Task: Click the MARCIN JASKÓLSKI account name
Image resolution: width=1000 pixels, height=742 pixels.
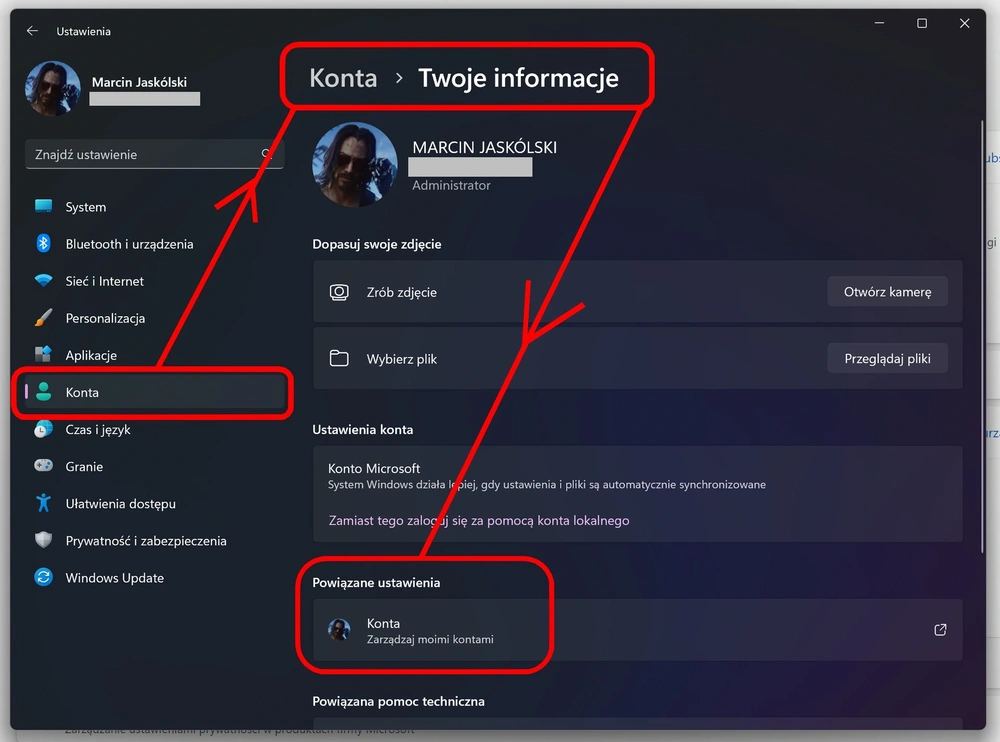Action: click(x=484, y=147)
